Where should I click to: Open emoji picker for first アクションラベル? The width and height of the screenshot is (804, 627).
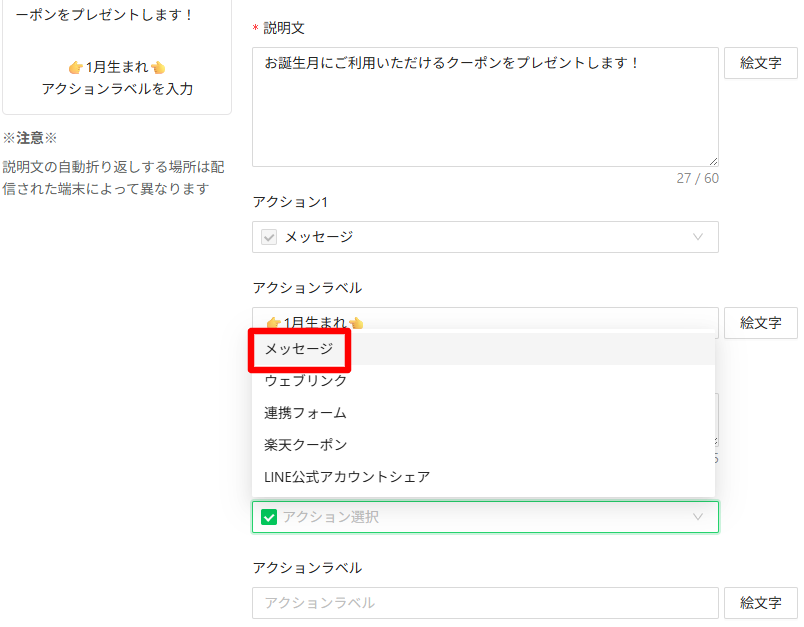click(760, 323)
